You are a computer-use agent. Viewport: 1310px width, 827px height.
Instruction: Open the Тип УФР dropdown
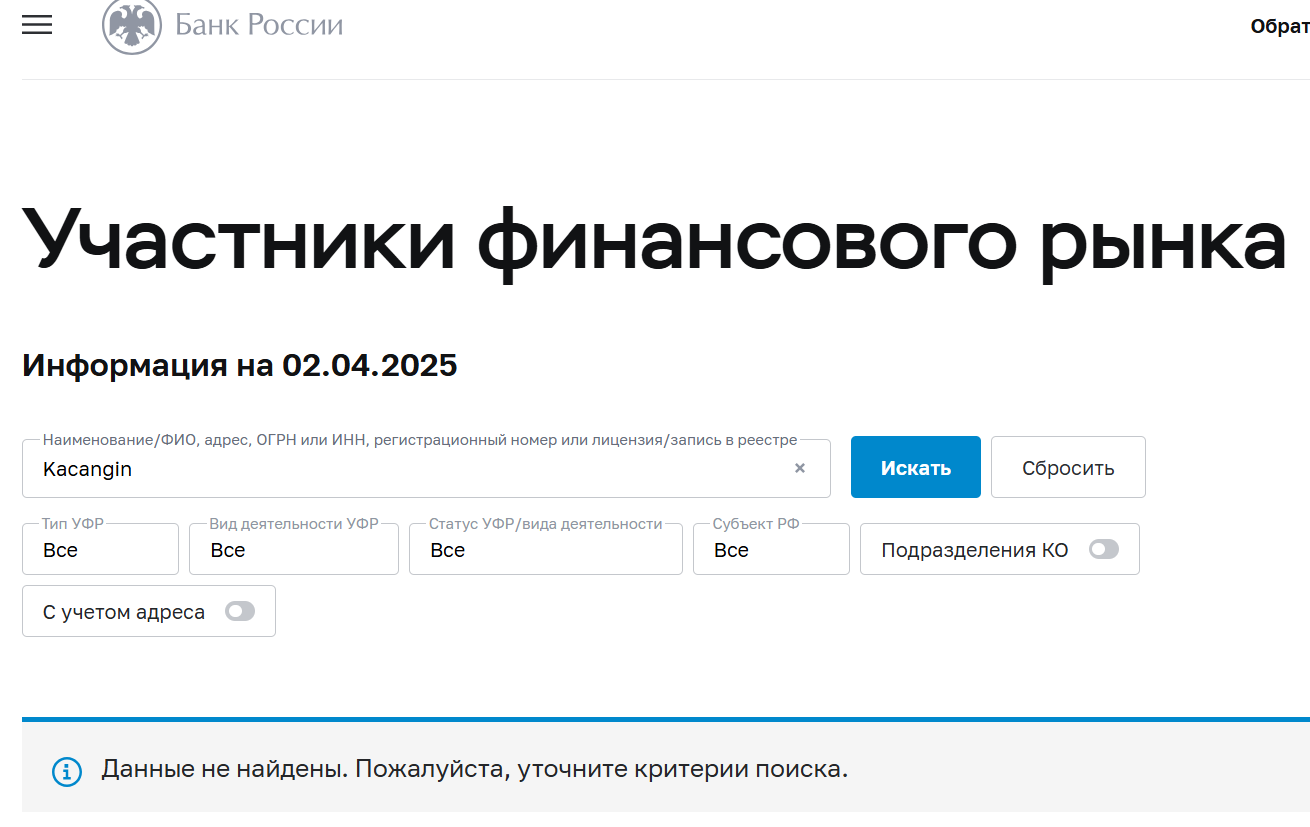pos(100,549)
